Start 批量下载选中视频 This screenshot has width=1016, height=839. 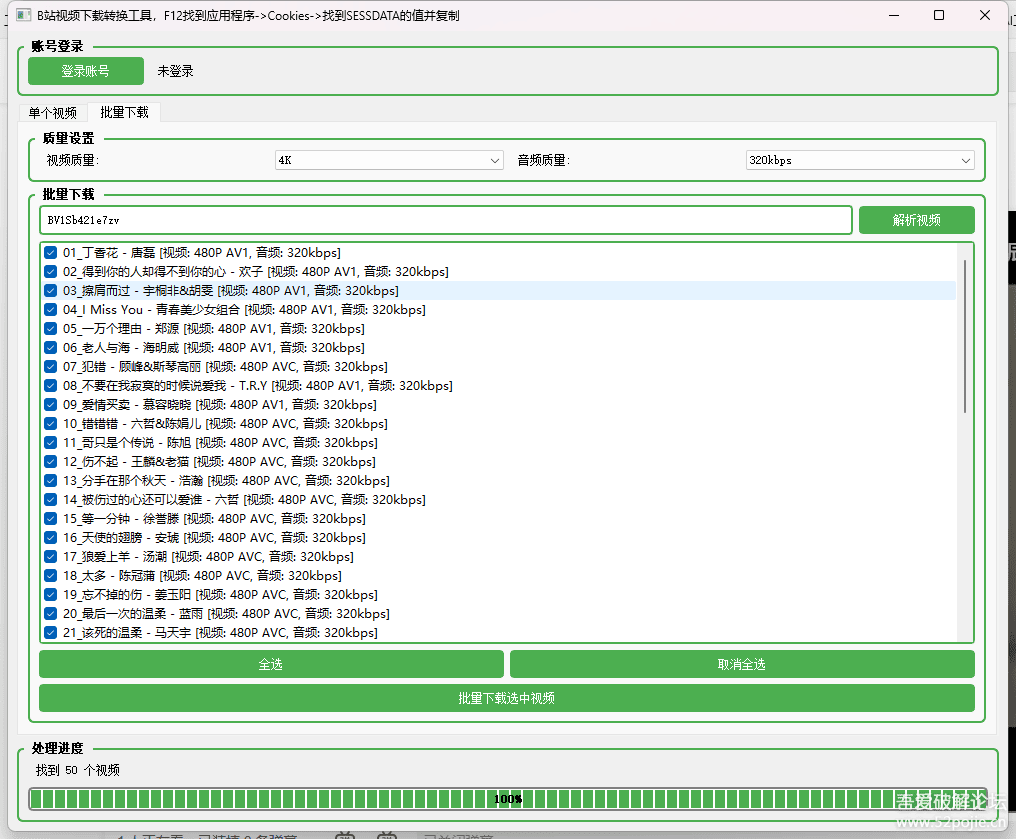(x=506, y=698)
